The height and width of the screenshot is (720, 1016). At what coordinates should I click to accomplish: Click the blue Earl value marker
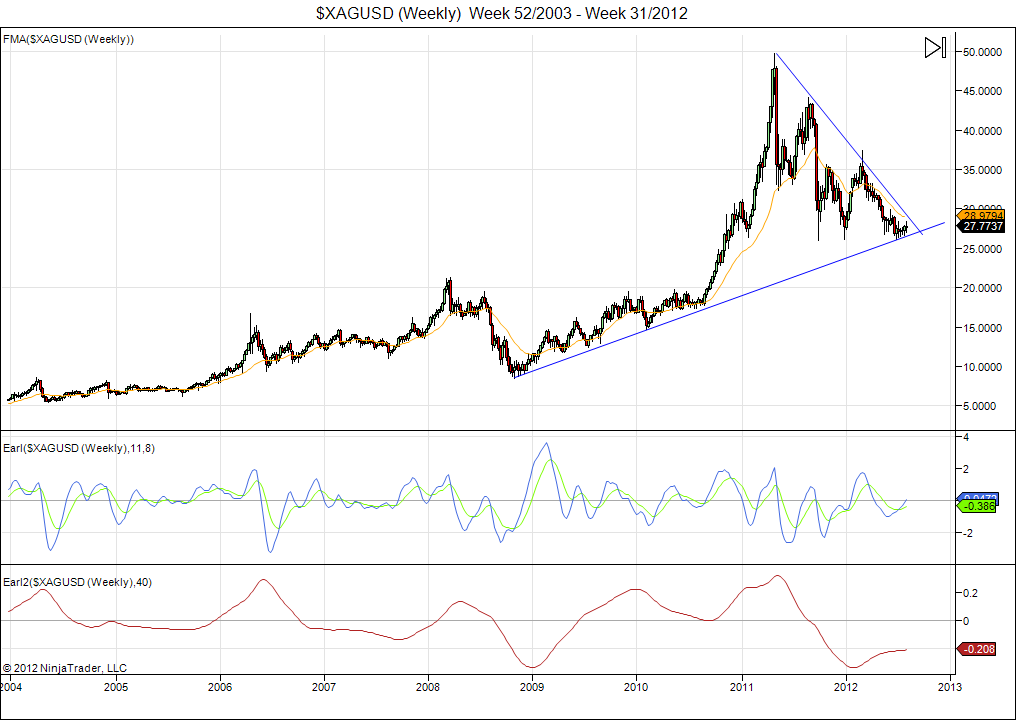tap(980, 497)
